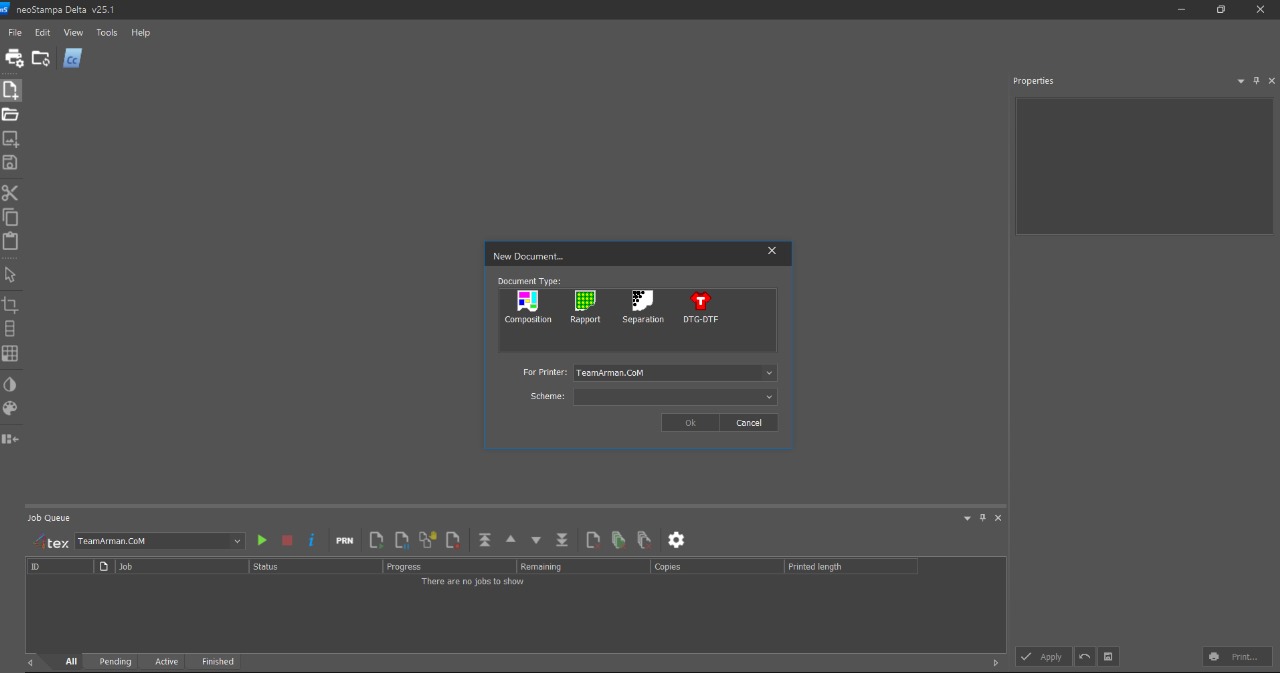Click the scissors Cut icon

[x=10, y=193]
